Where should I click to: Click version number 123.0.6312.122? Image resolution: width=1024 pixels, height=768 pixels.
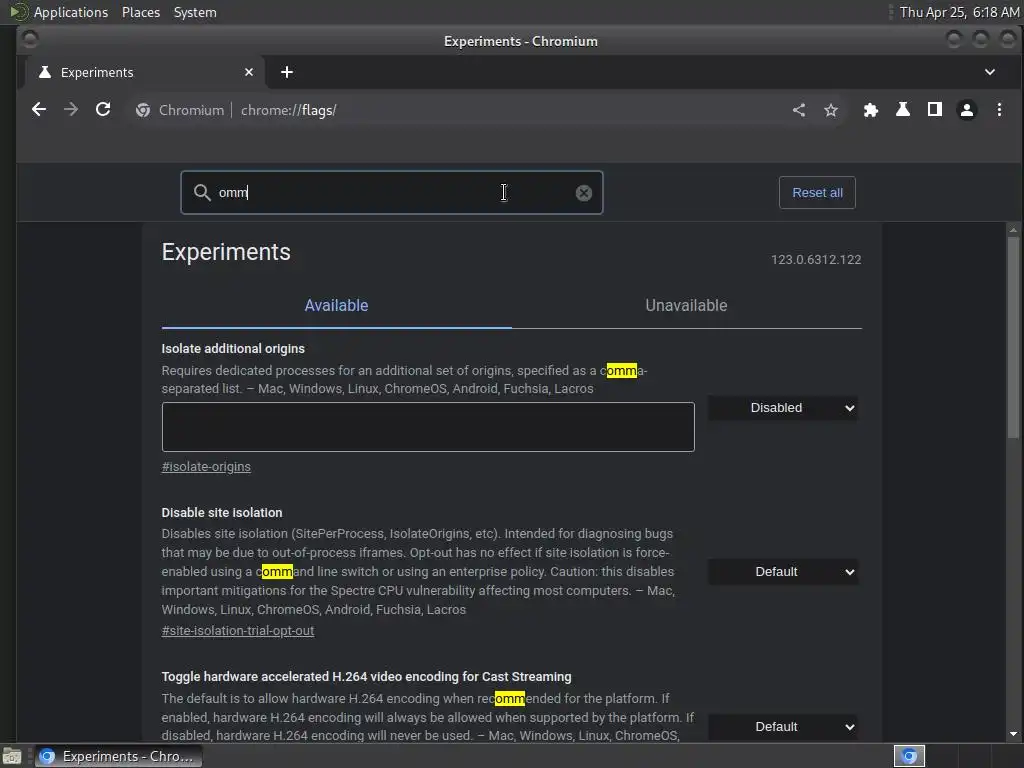(816, 259)
